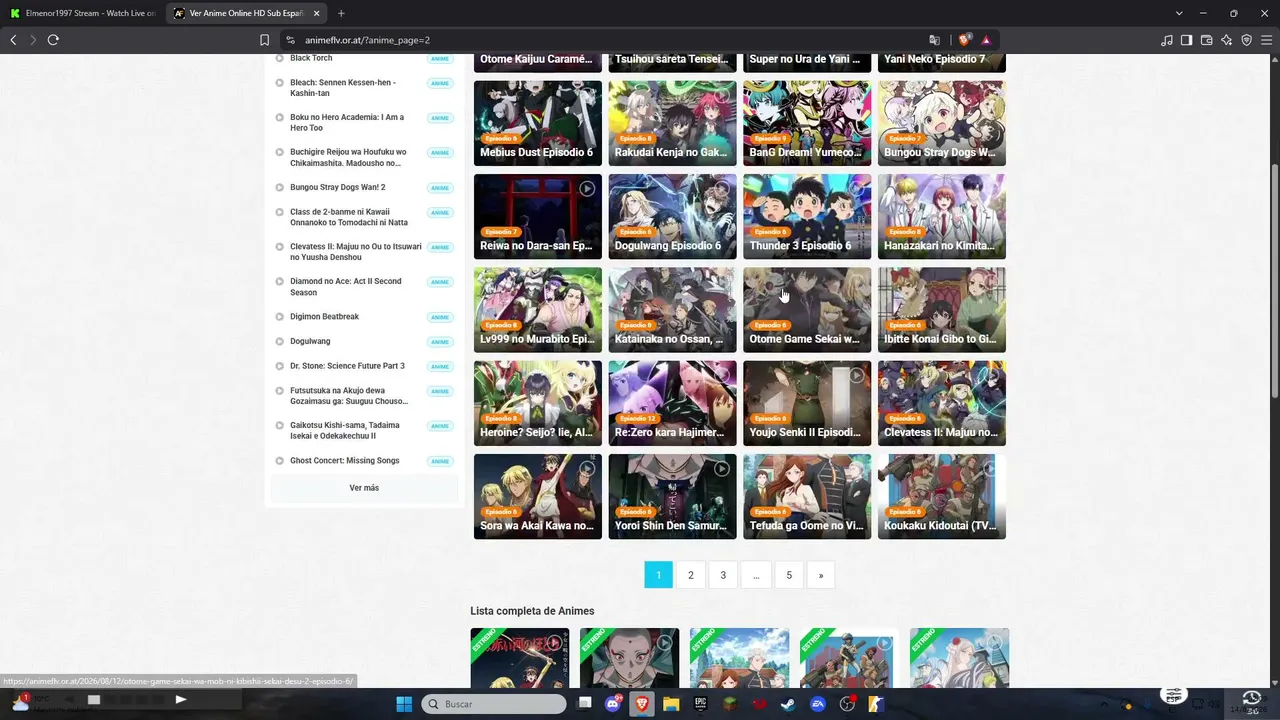The width and height of the screenshot is (1280, 720).
Task: Open Discord from the taskbar
Action: [x=612, y=704]
